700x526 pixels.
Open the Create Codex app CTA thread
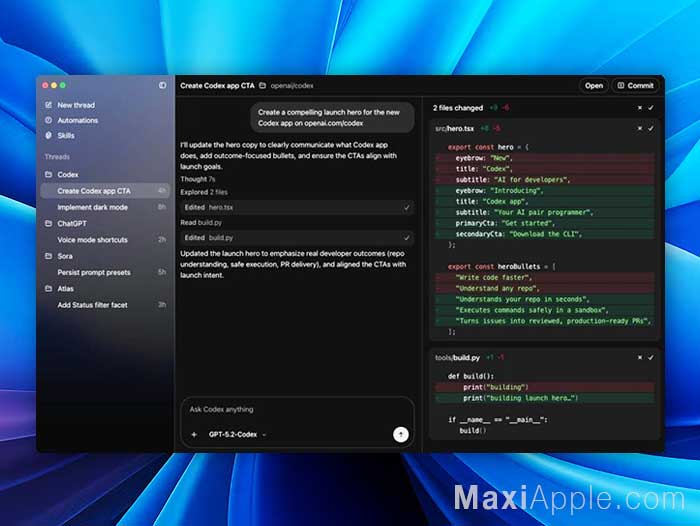[x=105, y=191]
